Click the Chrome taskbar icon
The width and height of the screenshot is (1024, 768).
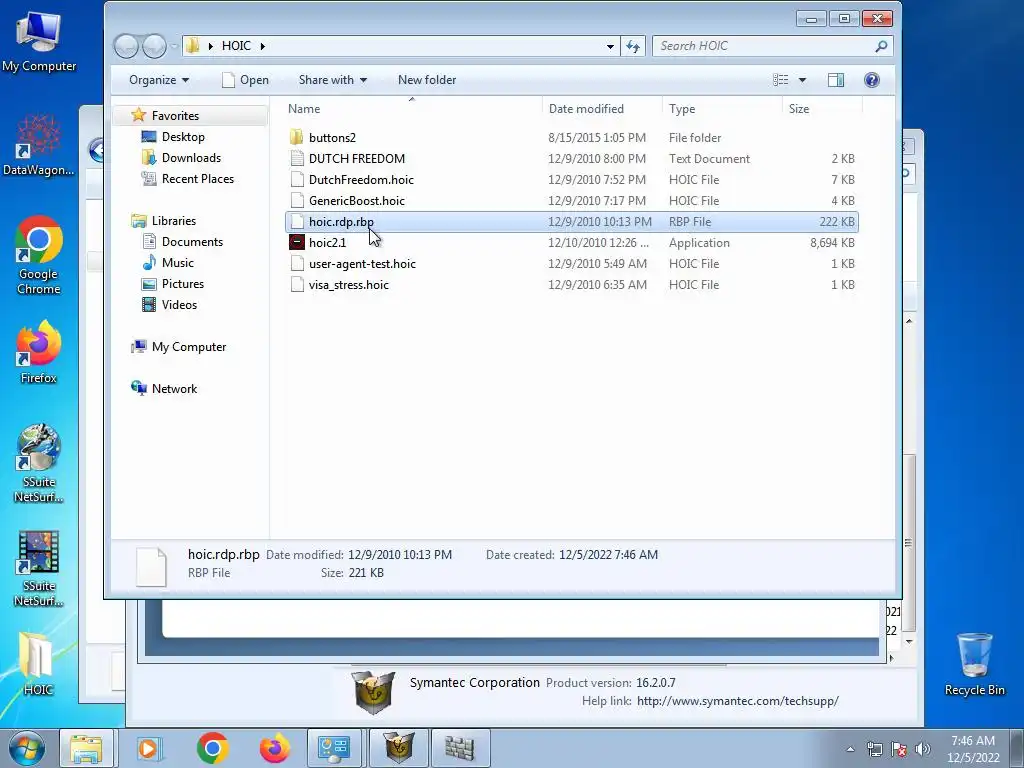(212, 748)
